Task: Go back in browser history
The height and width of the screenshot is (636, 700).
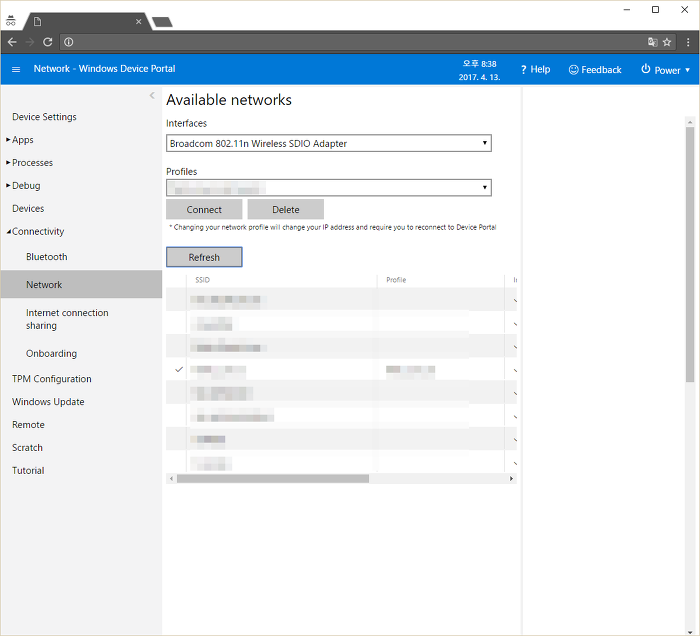Action: (12, 42)
